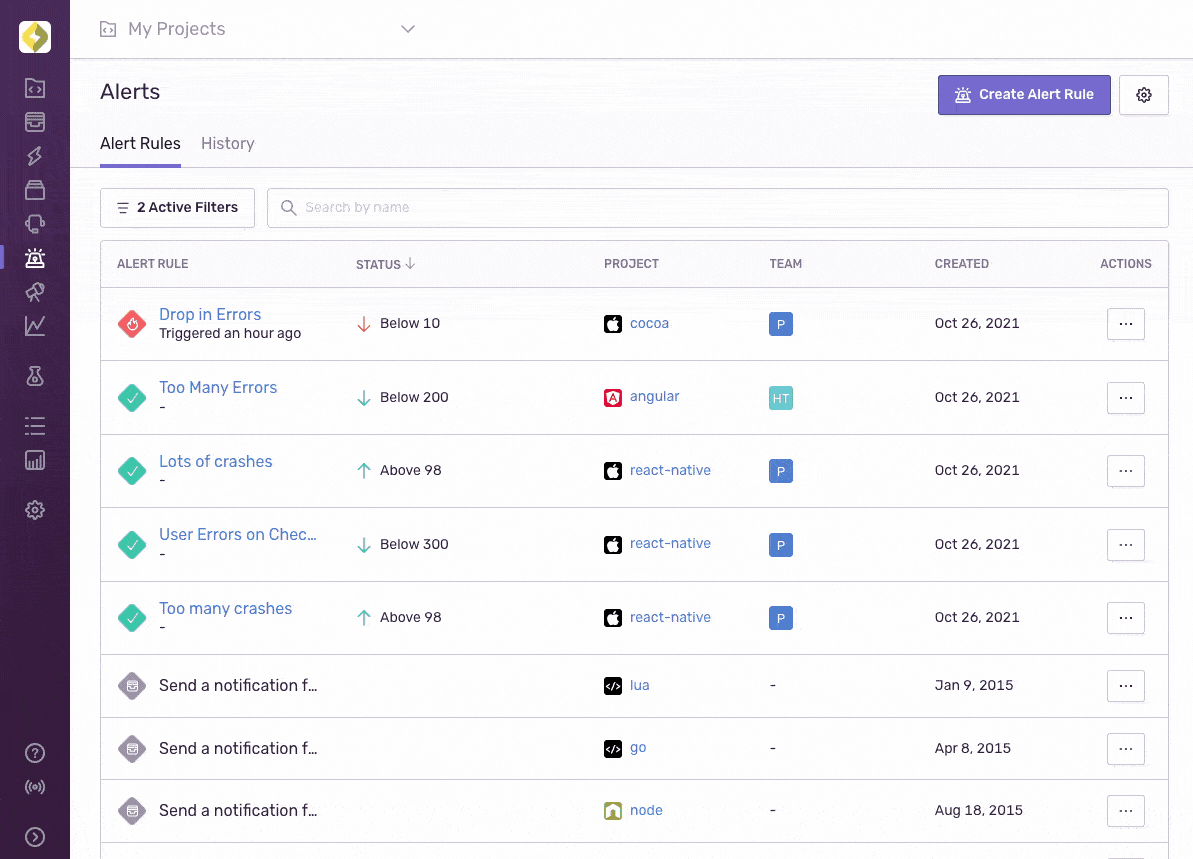
Task: Expand the sidebar with arrow icon
Action: pyautogui.click(x=35, y=837)
